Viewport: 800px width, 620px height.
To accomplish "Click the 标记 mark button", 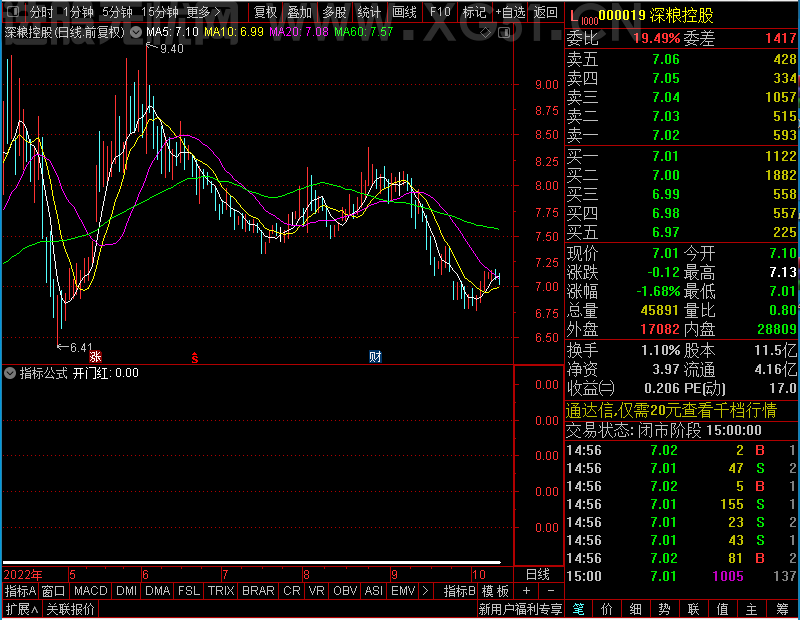I will 474,12.
